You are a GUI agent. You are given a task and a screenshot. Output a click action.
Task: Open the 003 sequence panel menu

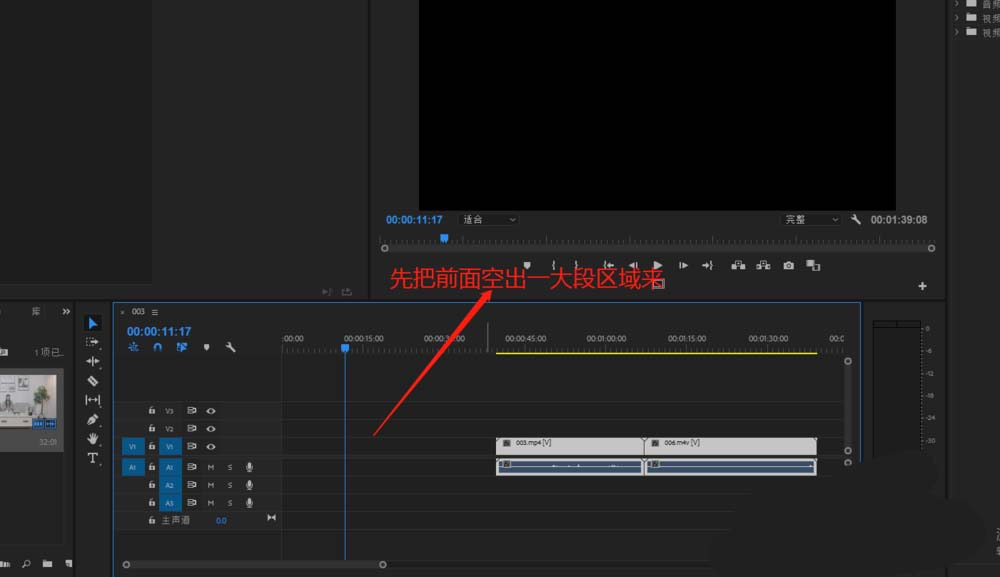155,312
